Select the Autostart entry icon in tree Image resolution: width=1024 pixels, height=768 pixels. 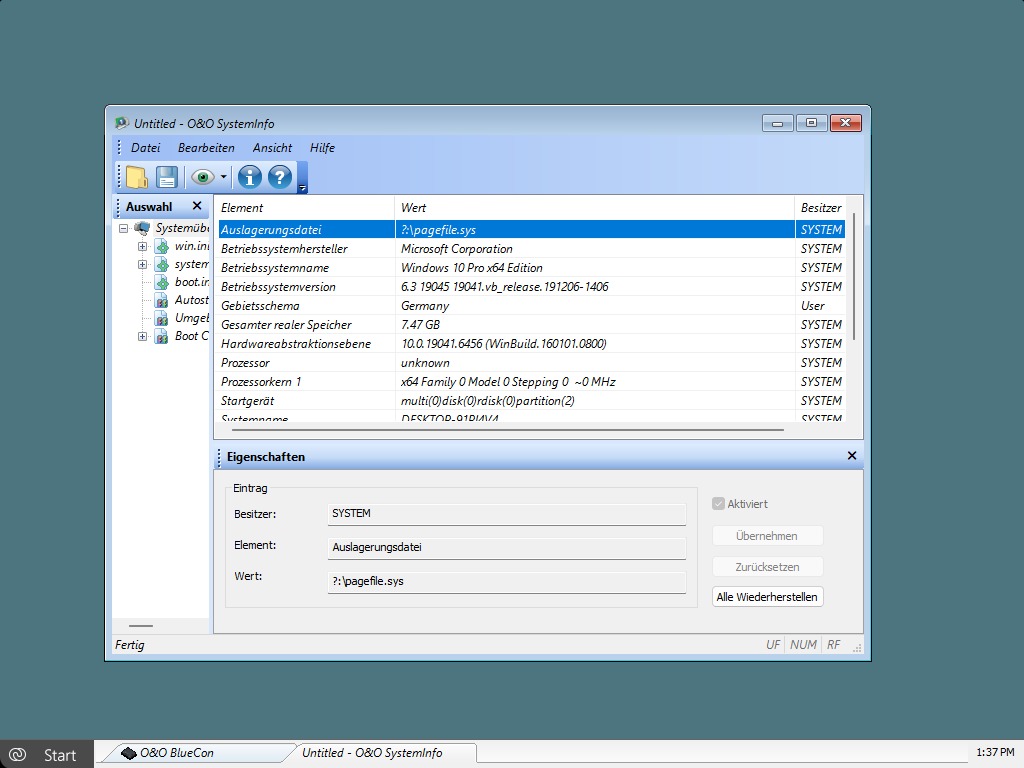(162, 300)
